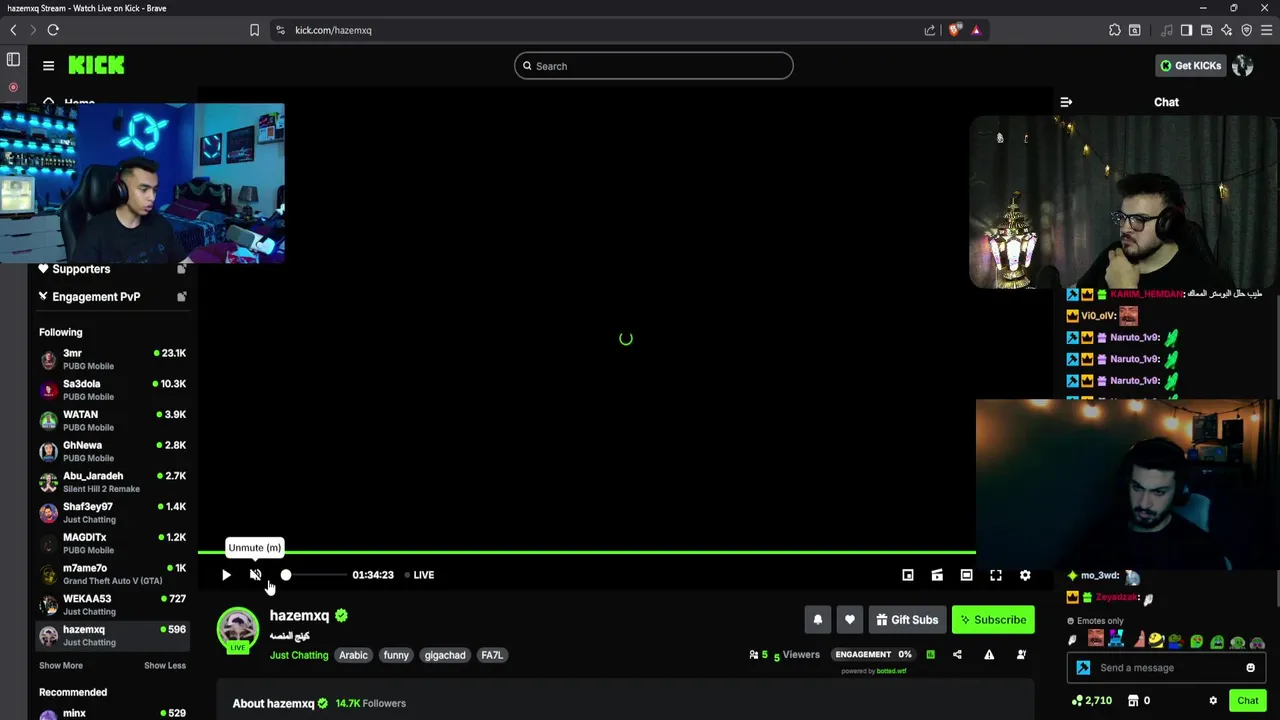Image resolution: width=1280 pixels, height=720 pixels.
Task: Click Get KICKs button
Action: coord(1190,66)
